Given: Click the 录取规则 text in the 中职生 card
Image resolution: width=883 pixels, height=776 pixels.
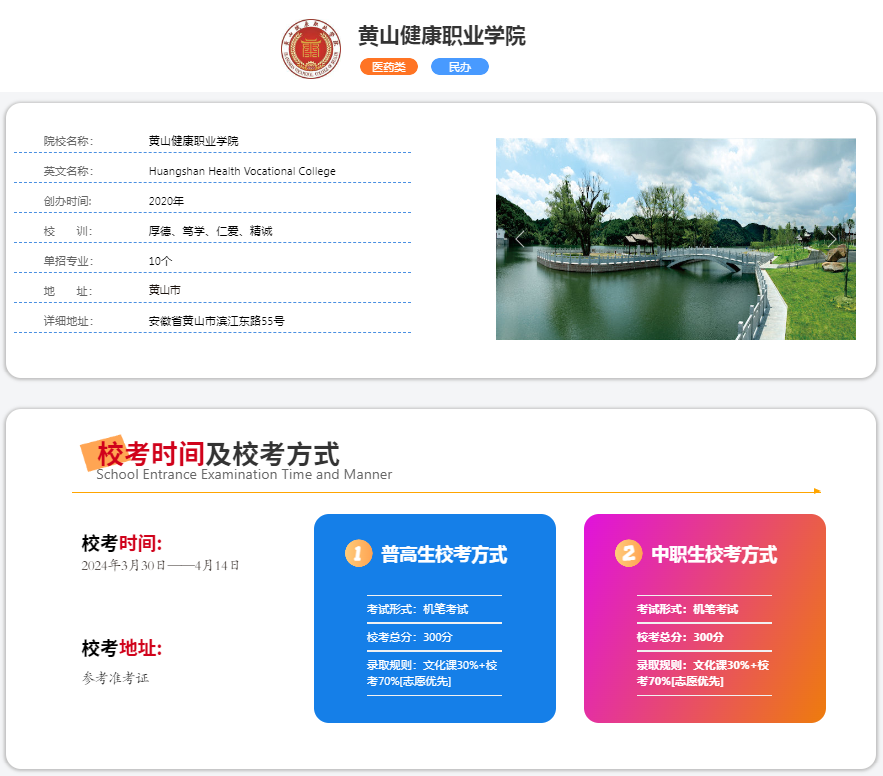Looking at the screenshot, I should click(703, 673).
